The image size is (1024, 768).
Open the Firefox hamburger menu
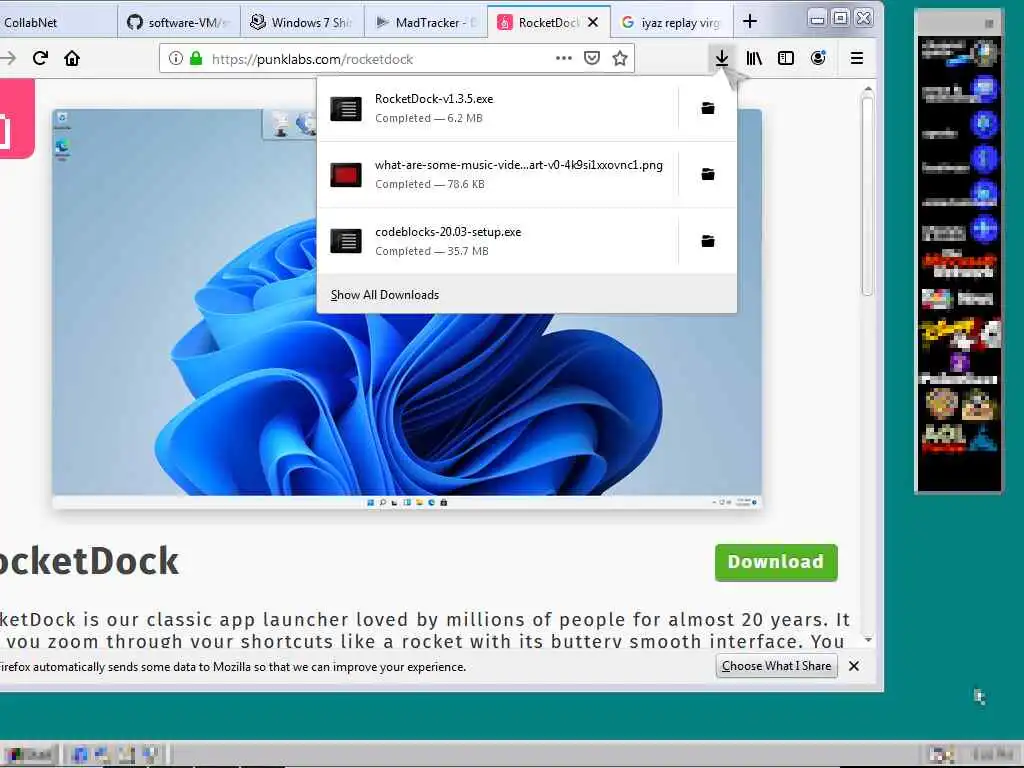857,59
